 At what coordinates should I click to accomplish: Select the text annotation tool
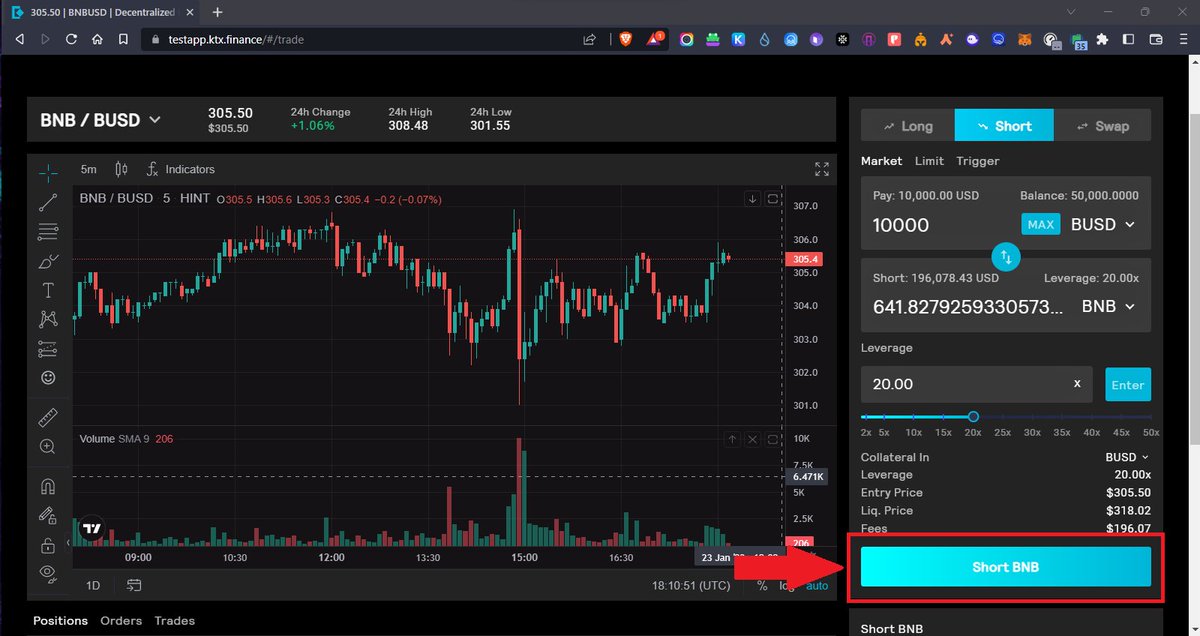click(x=48, y=289)
